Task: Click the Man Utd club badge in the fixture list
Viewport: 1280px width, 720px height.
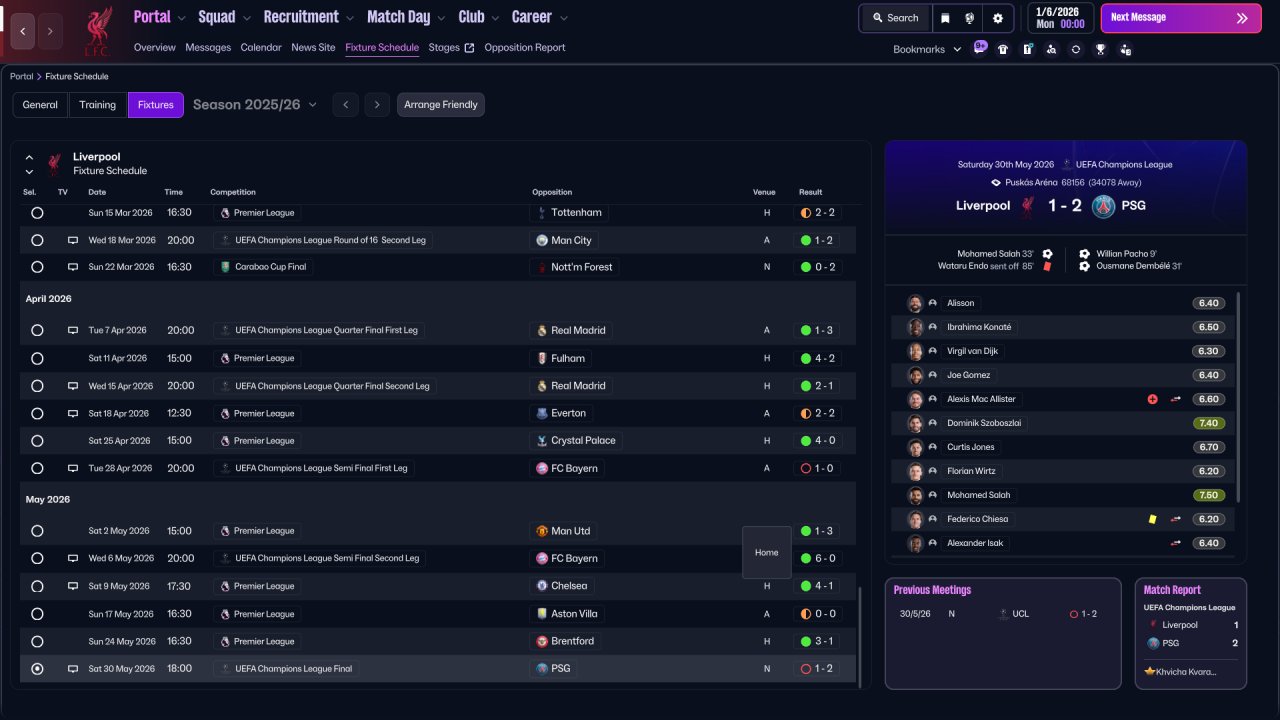Action: pos(542,531)
